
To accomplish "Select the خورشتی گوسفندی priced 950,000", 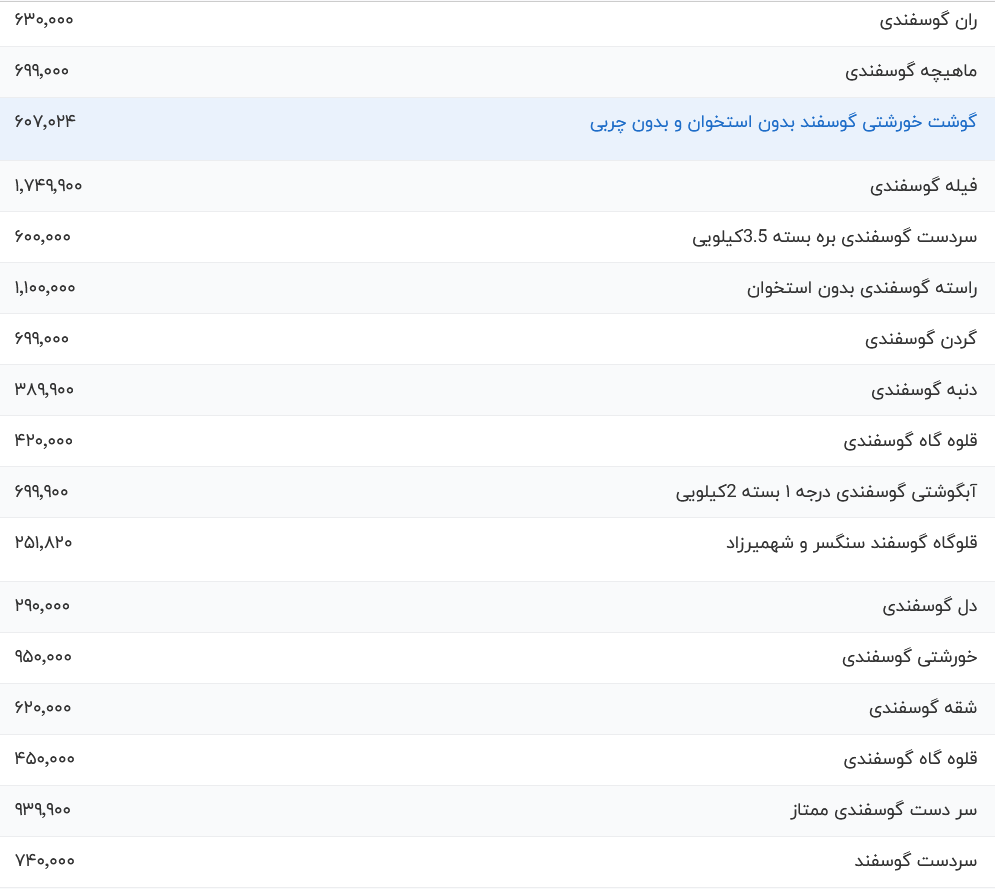I will [909, 657].
